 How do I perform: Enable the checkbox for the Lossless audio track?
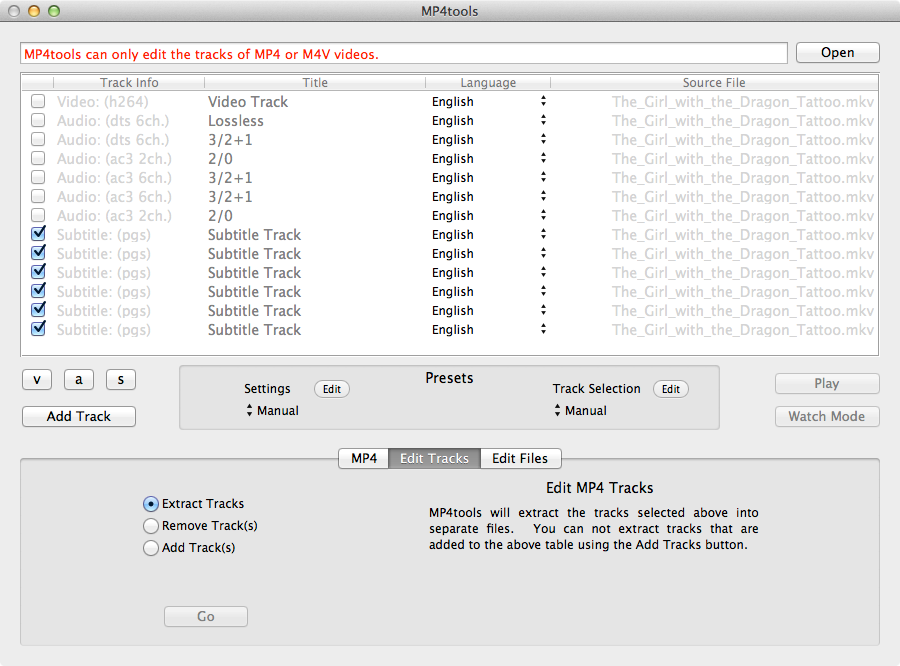point(38,121)
